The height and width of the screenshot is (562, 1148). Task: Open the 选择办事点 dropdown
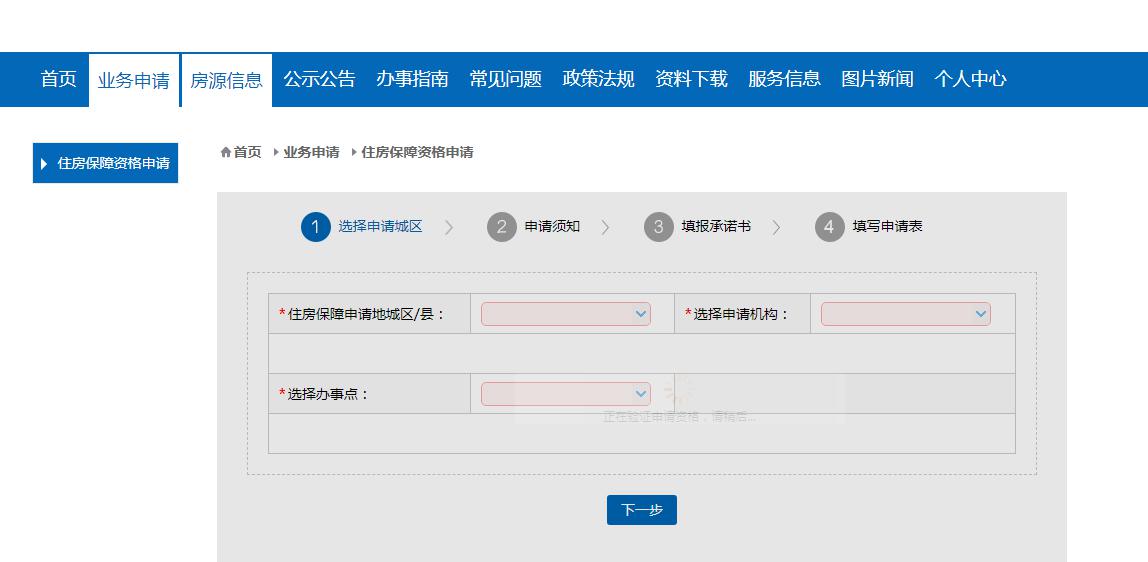[x=565, y=394]
